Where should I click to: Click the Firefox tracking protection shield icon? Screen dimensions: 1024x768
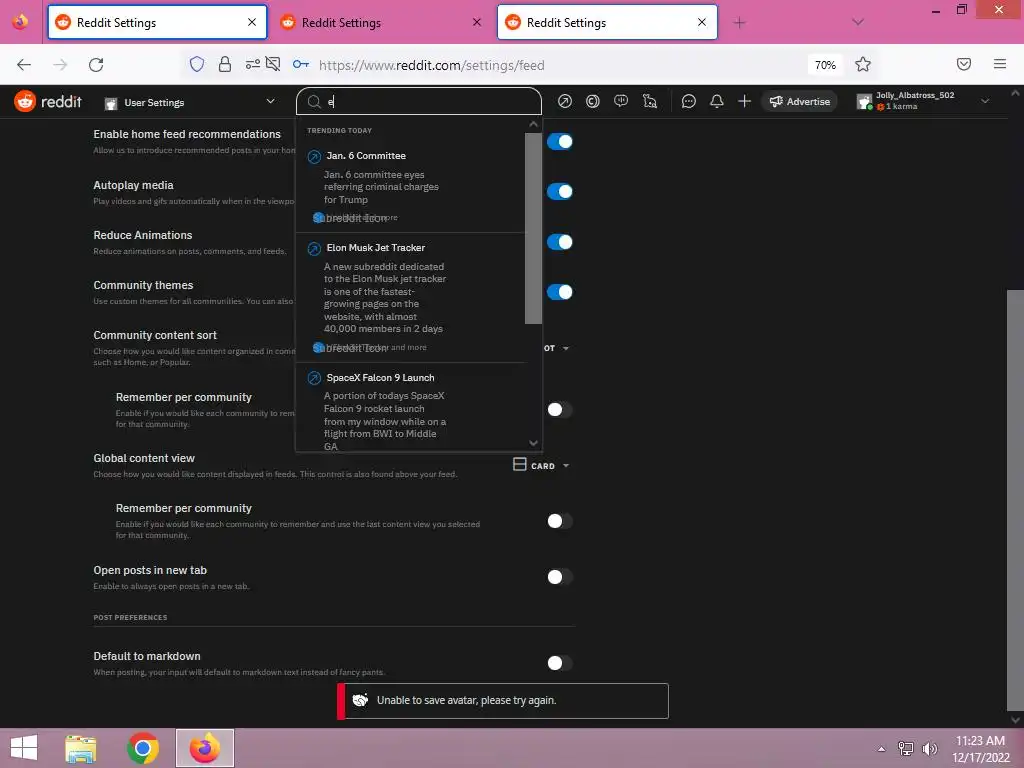pos(197,64)
